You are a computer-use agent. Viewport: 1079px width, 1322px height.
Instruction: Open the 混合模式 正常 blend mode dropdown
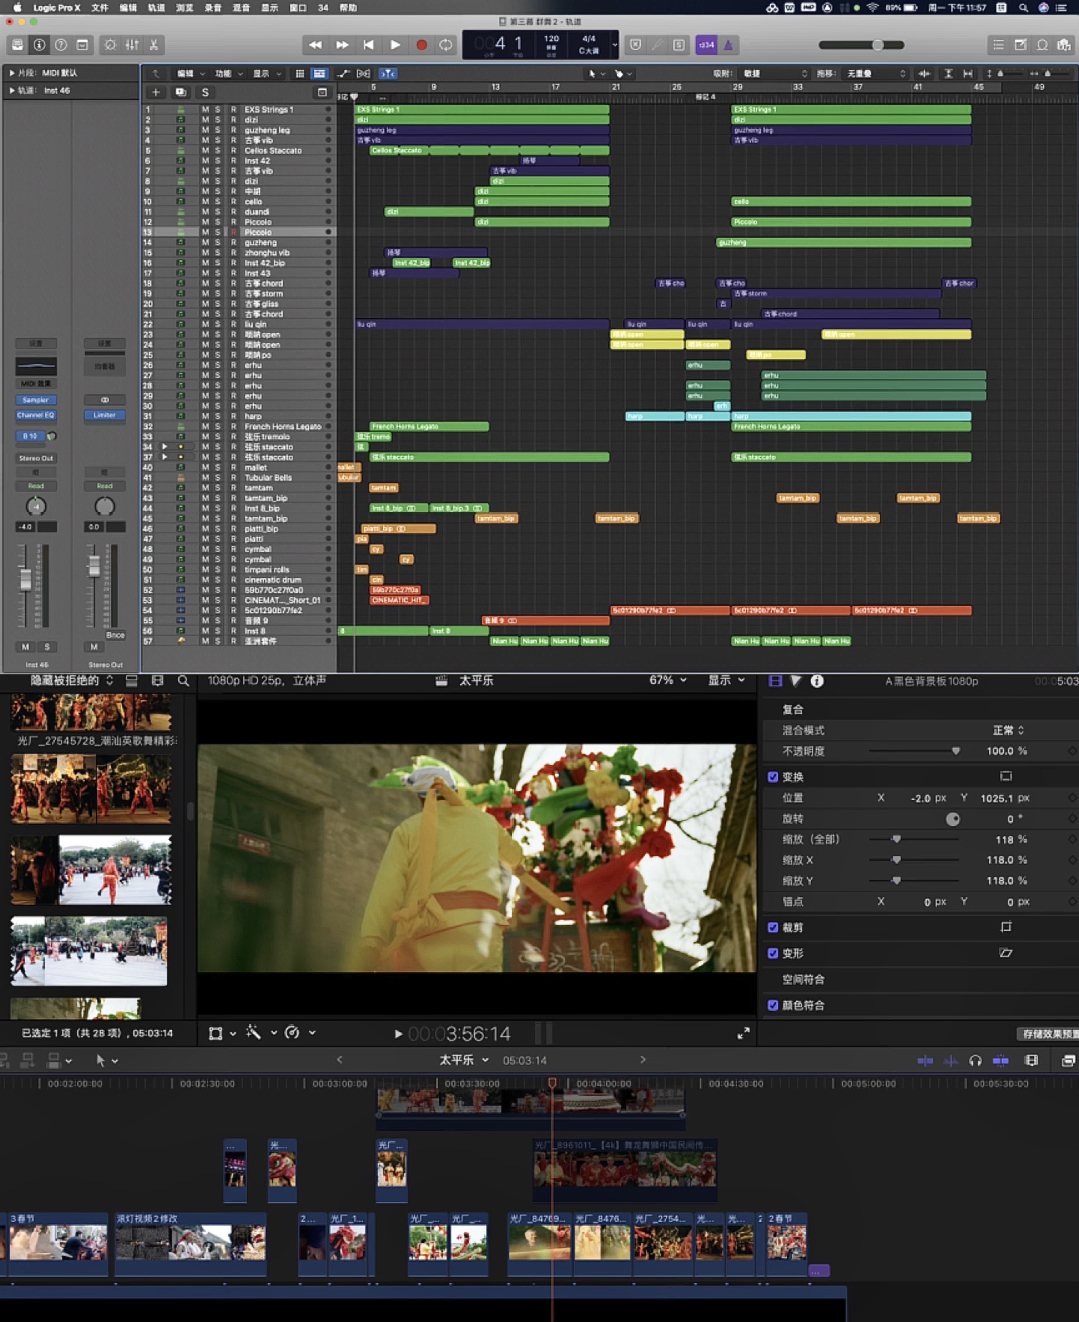[1008, 731]
